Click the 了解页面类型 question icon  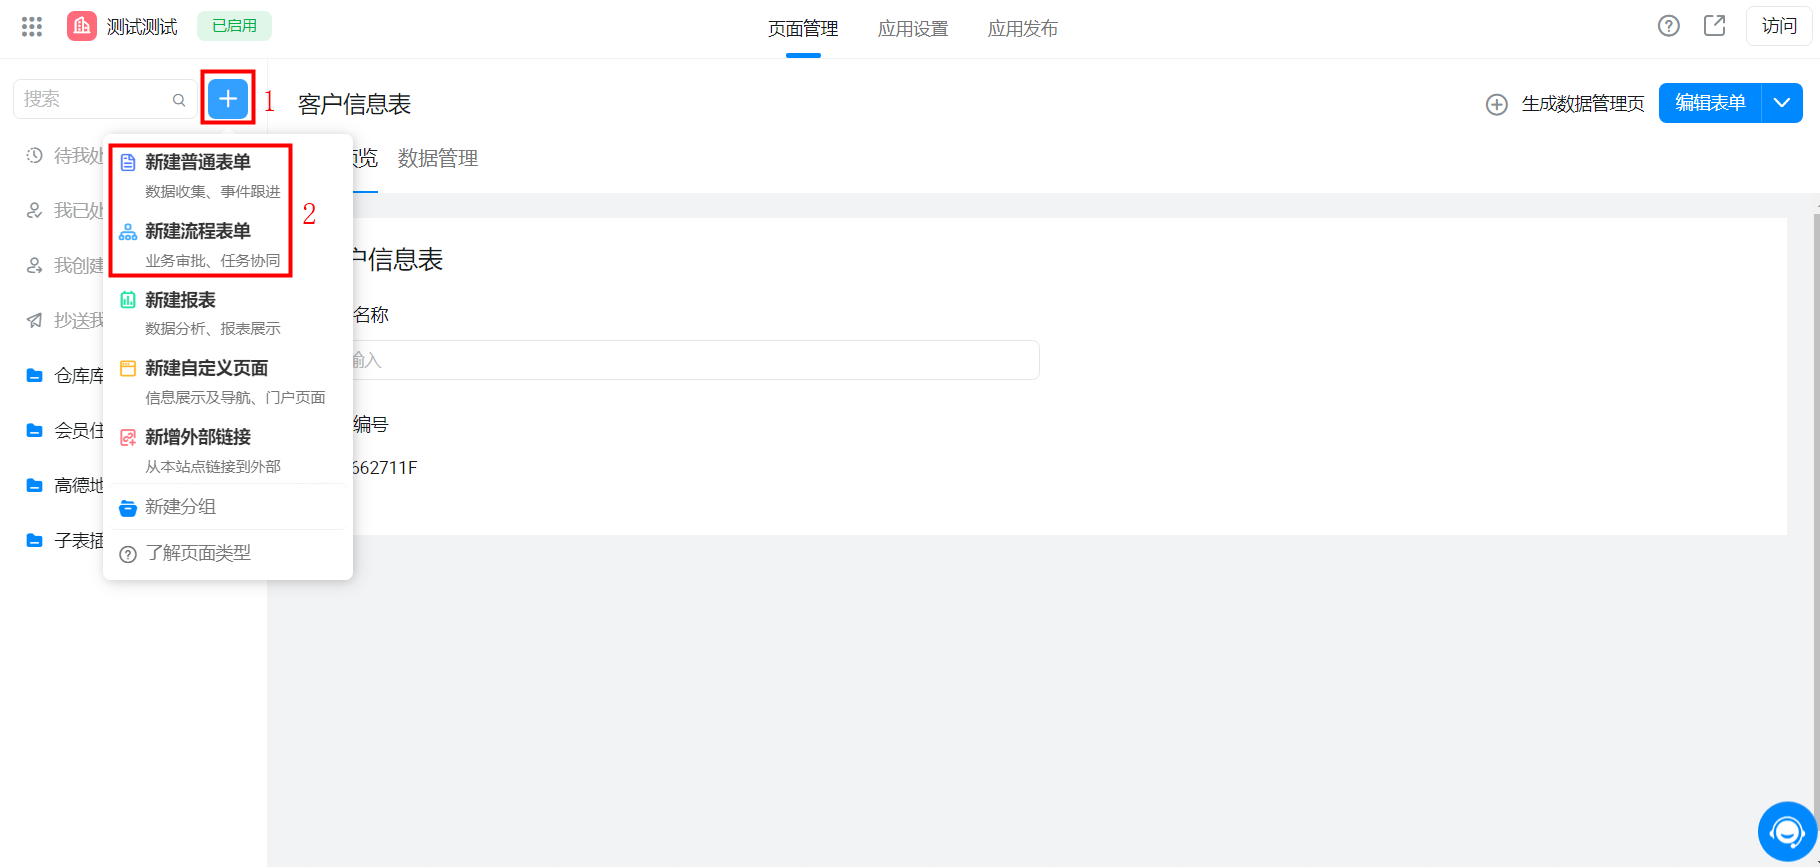(128, 554)
